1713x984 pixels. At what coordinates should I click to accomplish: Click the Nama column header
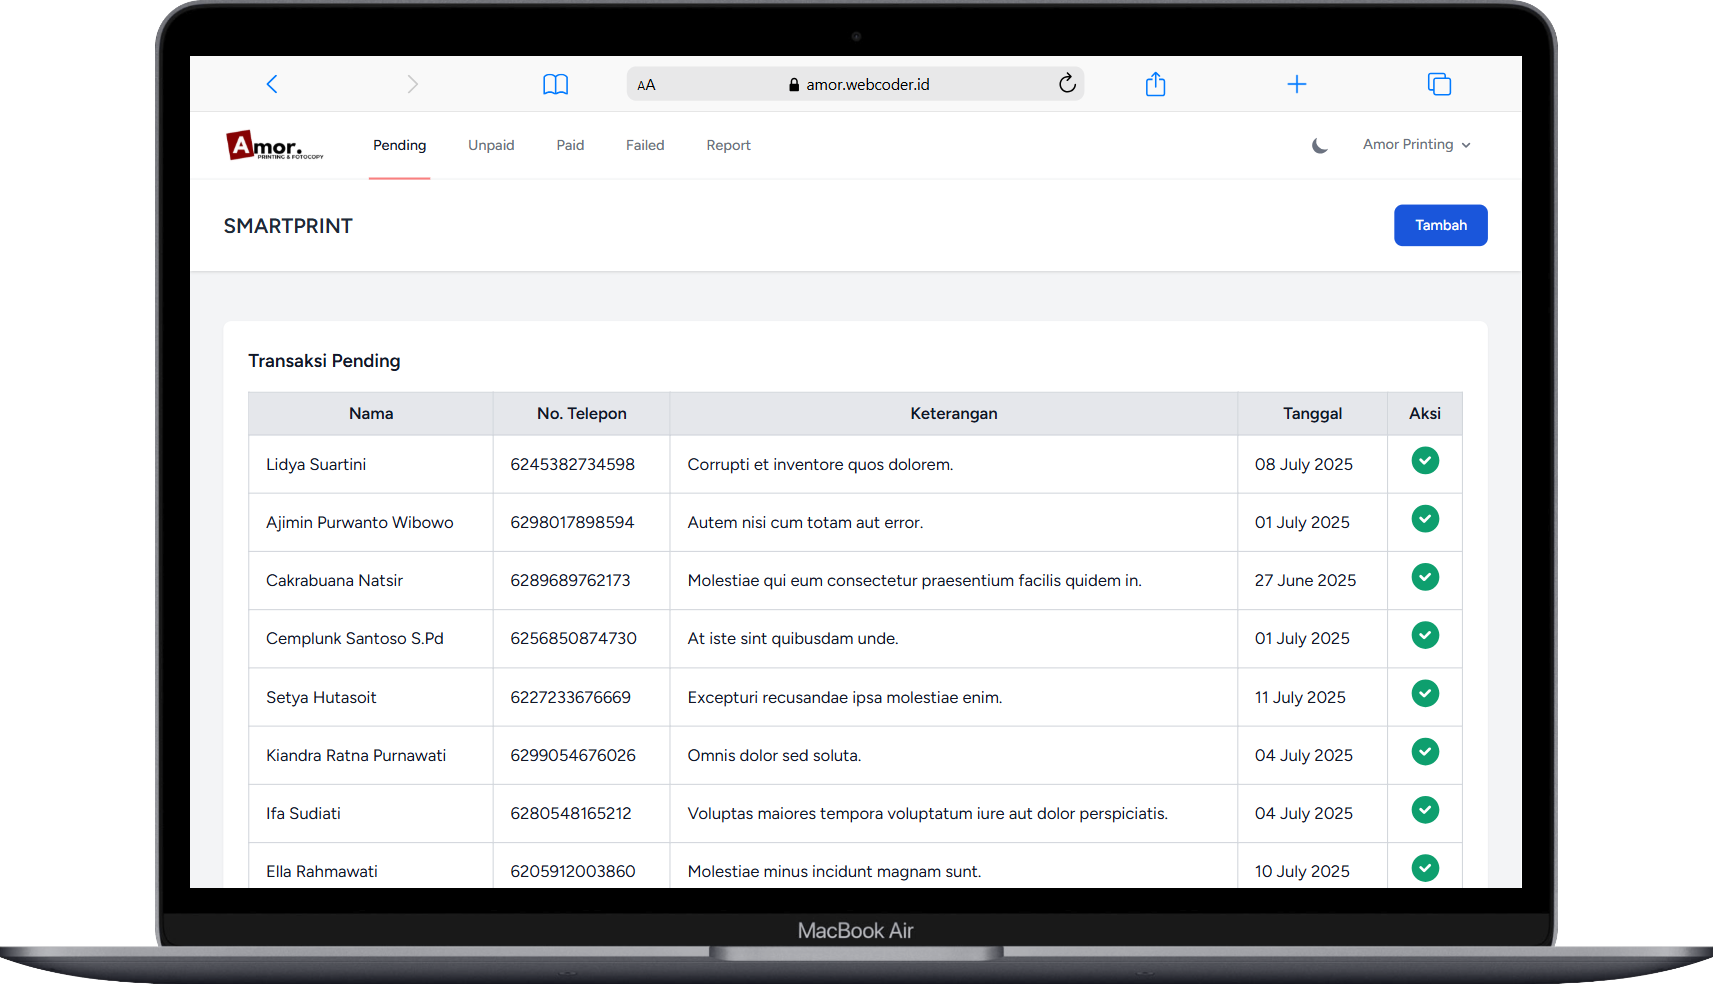[x=371, y=413]
